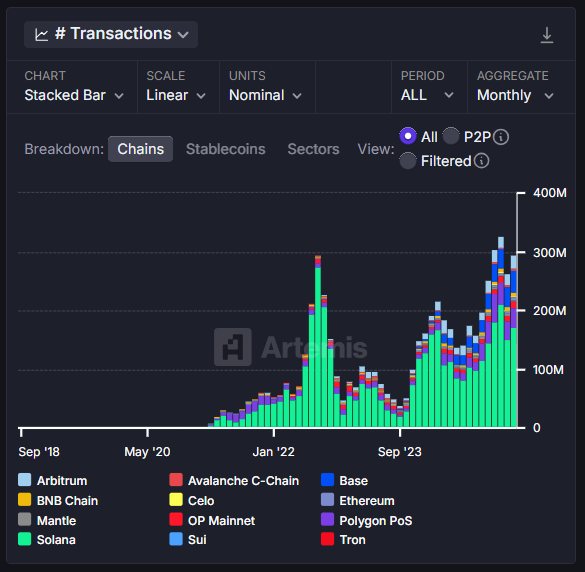This screenshot has height=572, width=585.
Task: Toggle Solana legend color swatch
Action: click(25, 539)
